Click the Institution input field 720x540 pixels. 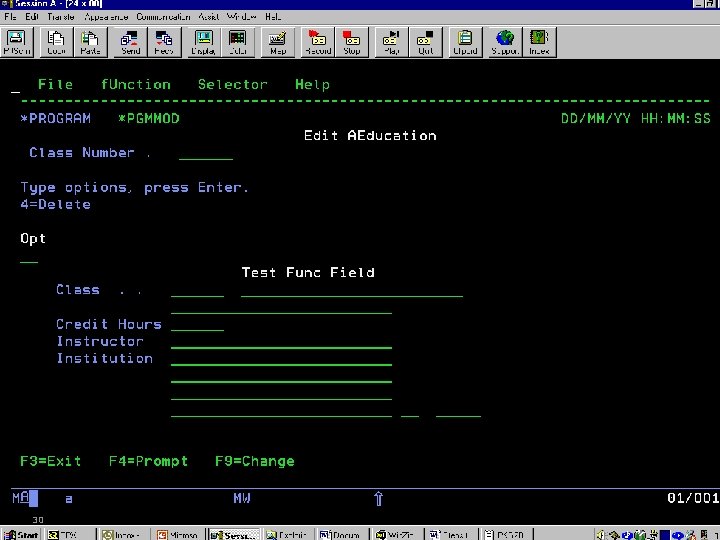281,359
